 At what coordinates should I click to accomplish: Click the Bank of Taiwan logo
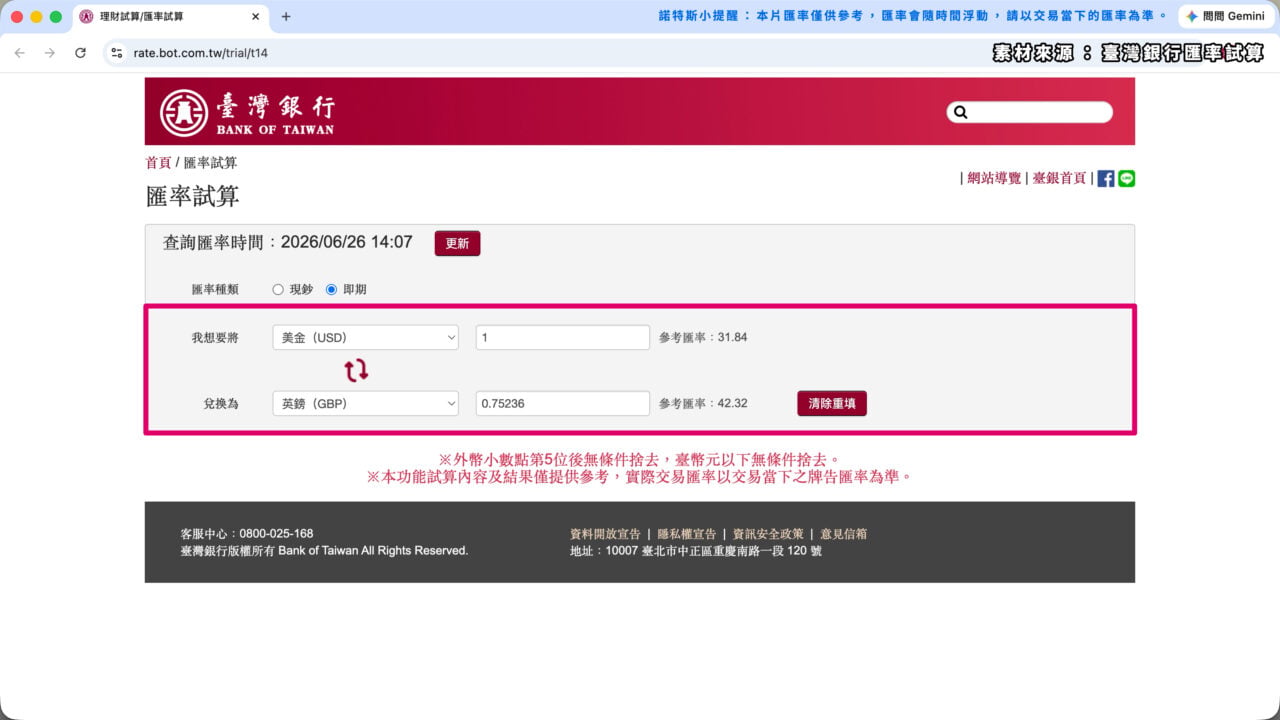click(x=248, y=112)
